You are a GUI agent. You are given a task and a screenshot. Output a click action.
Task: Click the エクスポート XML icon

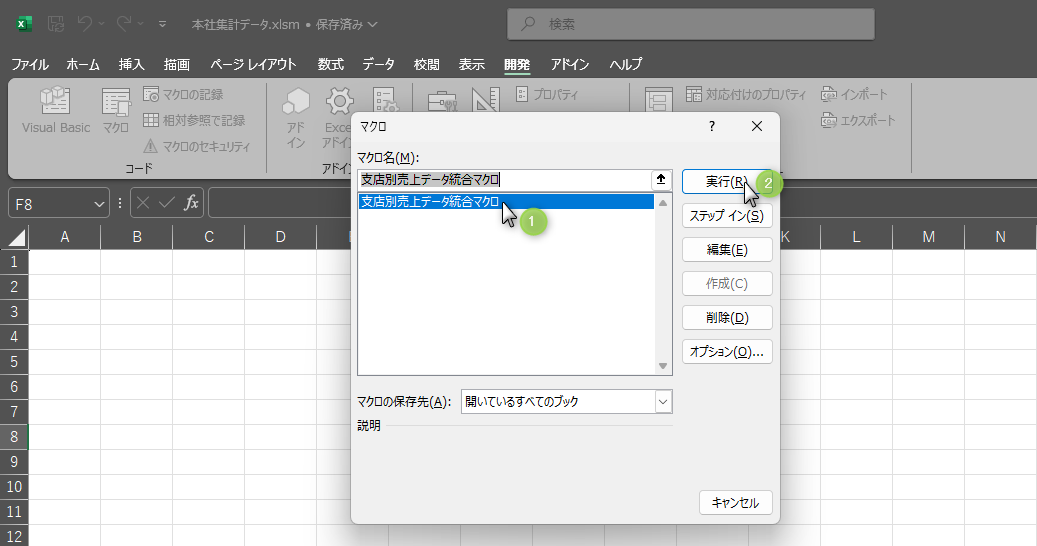tap(829, 120)
